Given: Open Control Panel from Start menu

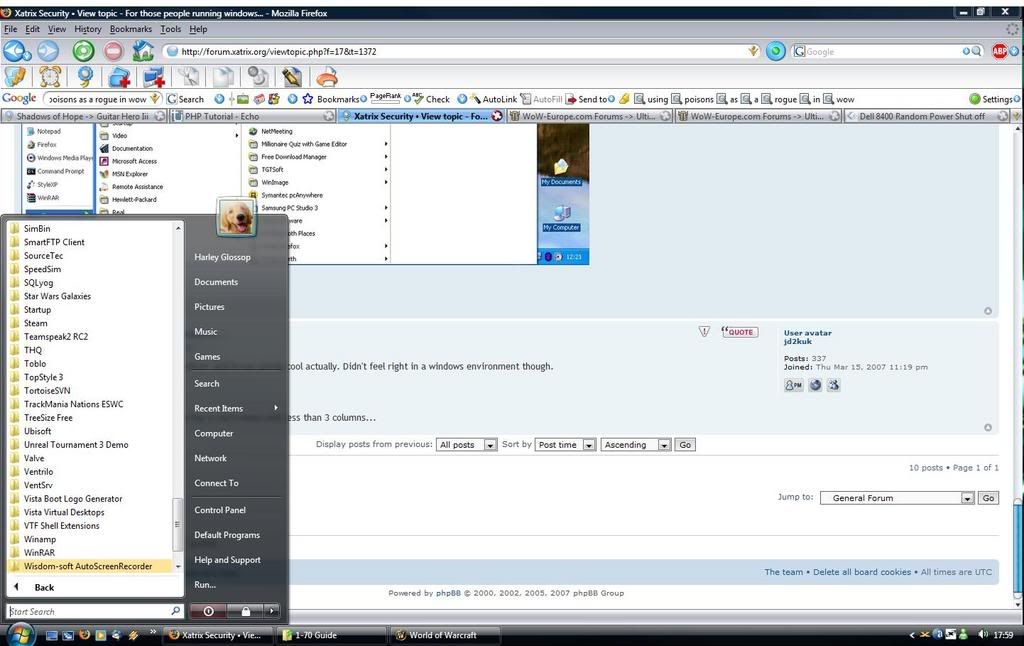Looking at the screenshot, I should coord(220,510).
